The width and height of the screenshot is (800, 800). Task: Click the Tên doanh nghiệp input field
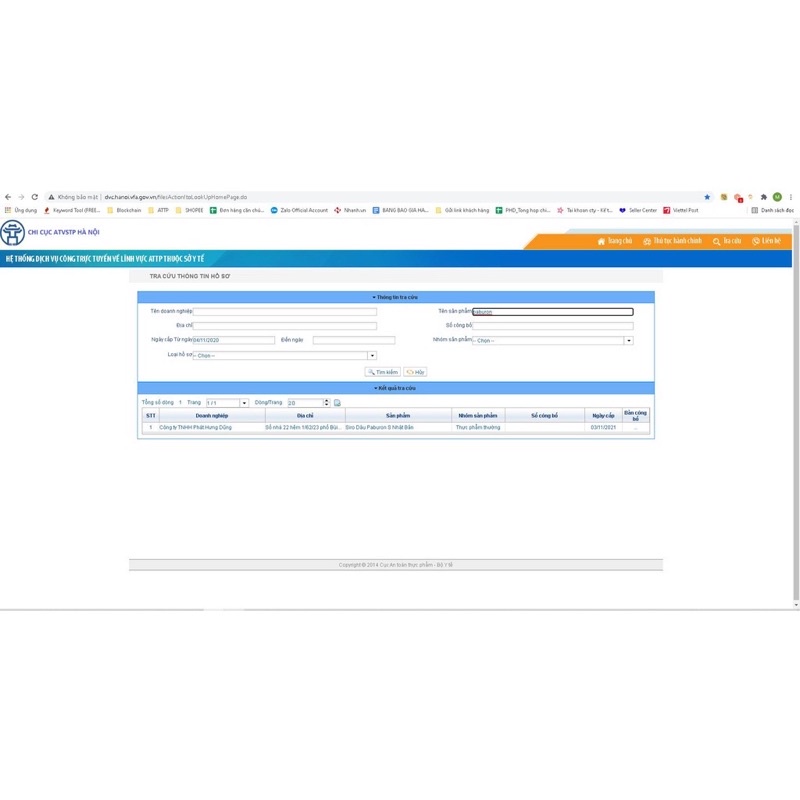pos(284,311)
